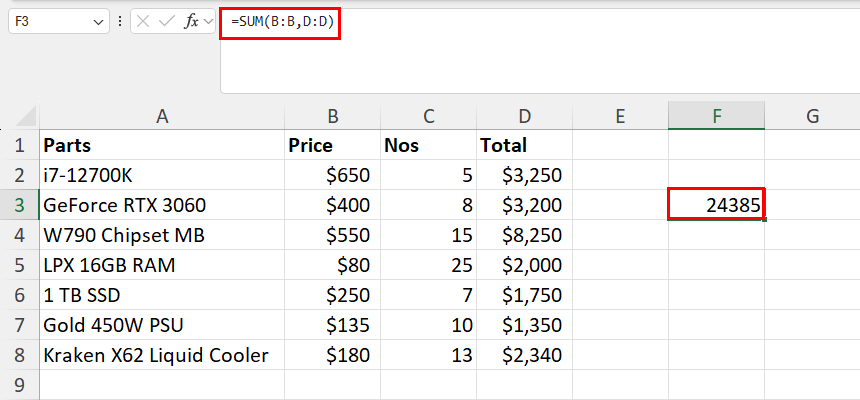
Task: Select cell containing Kraken X62 Liquid Cooler
Action: point(162,354)
